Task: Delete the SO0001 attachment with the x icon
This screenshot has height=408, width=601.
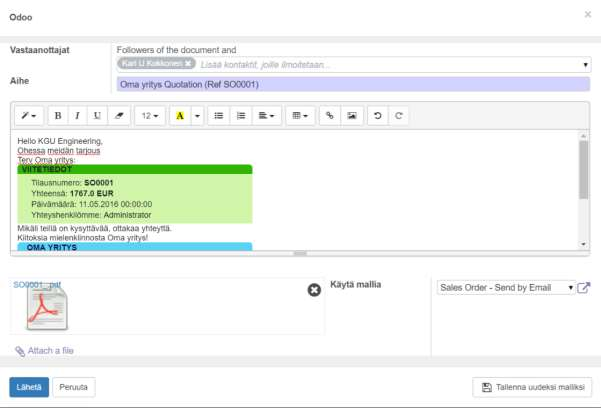Action: click(x=314, y=290)
